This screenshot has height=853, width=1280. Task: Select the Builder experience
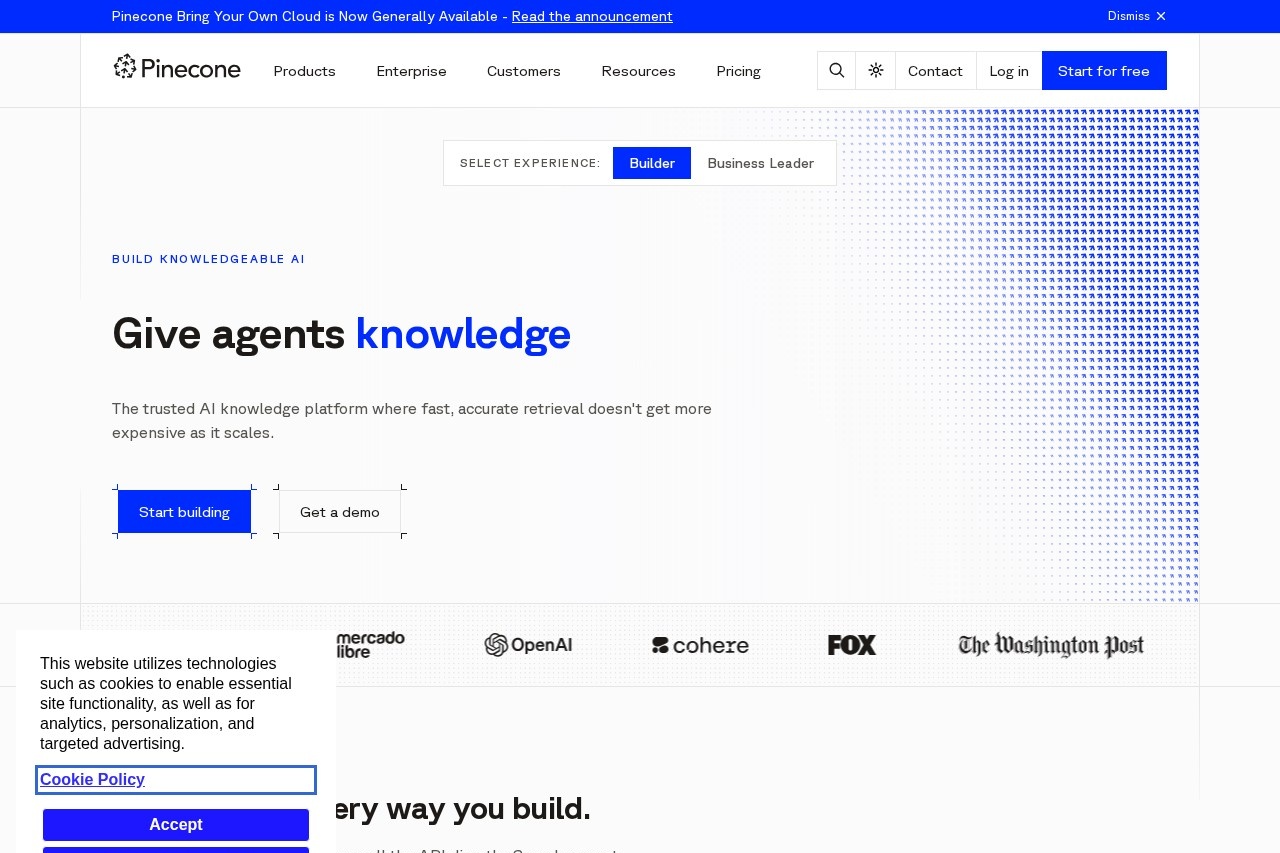(x=652, y=163)
